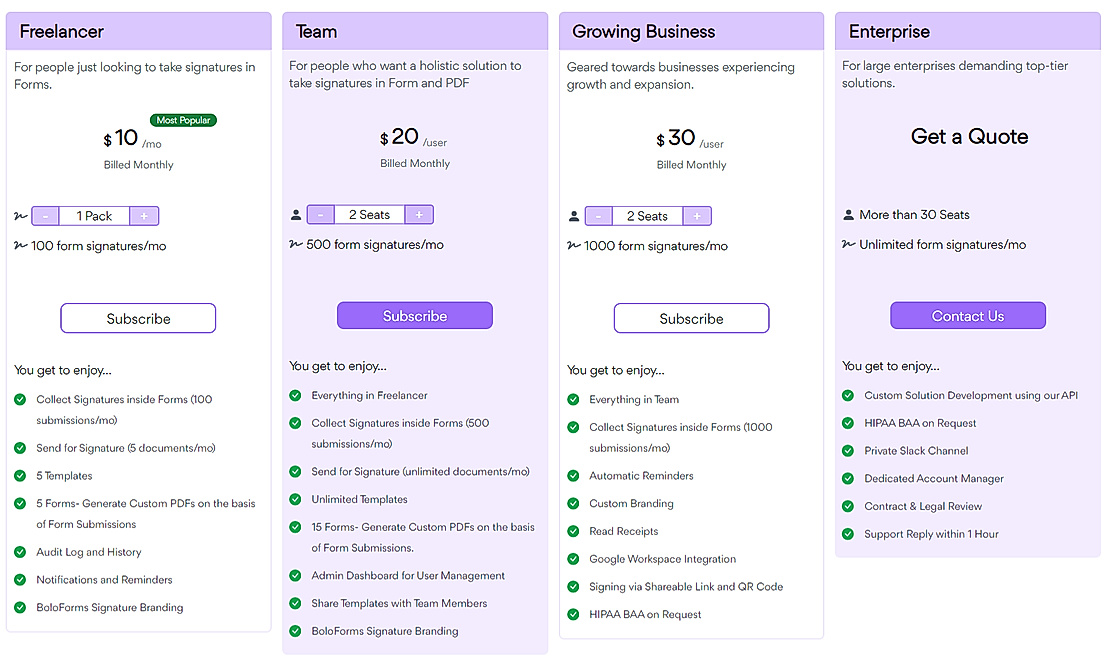
Task: Click the signature icon beside "100 form signatures/mo"
Action: click(x=19, y=246)
